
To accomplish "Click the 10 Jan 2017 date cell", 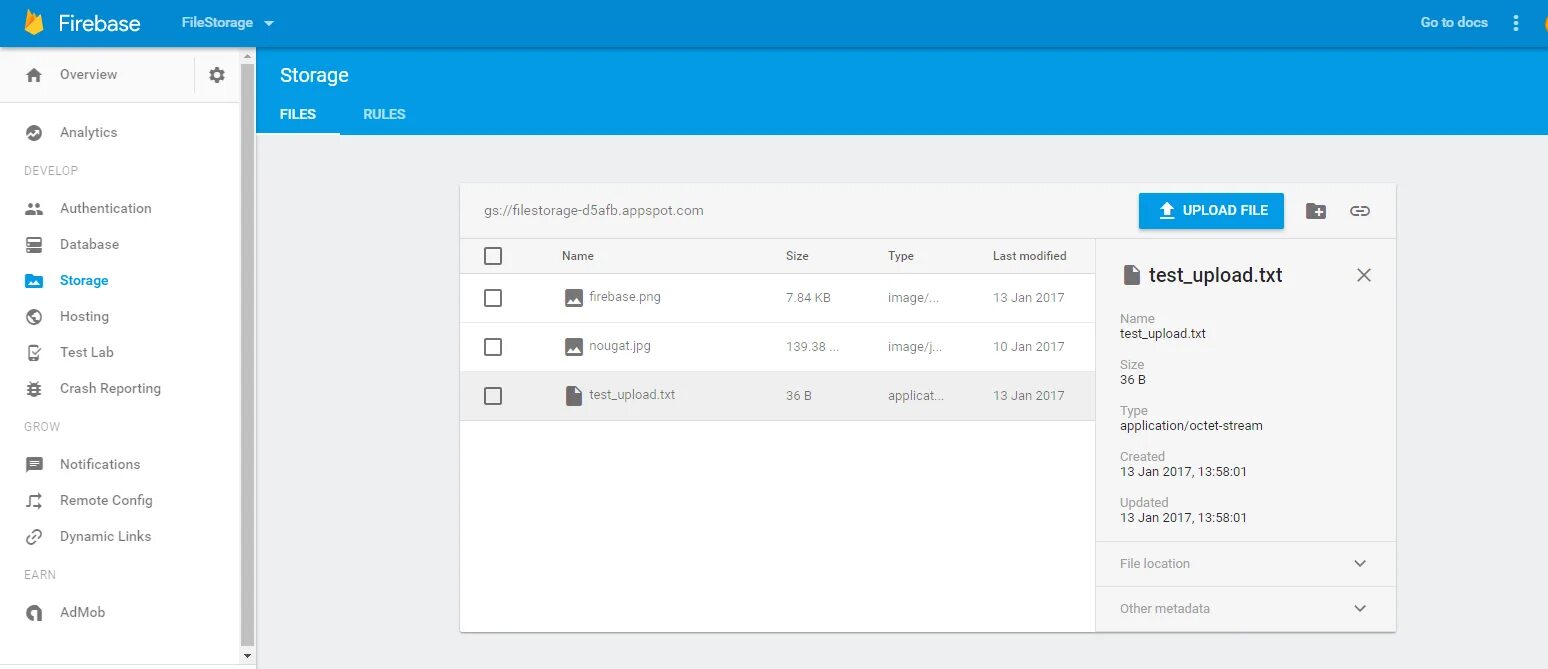I will click(x=1028, y=347).
